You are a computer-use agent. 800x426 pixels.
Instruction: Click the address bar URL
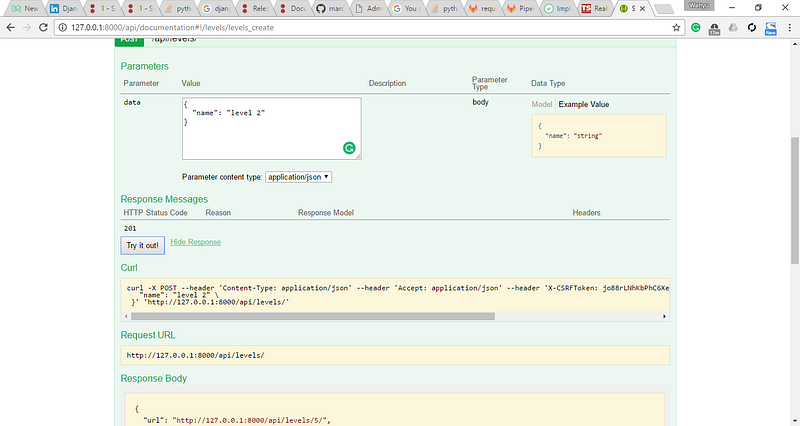[172, 28]
